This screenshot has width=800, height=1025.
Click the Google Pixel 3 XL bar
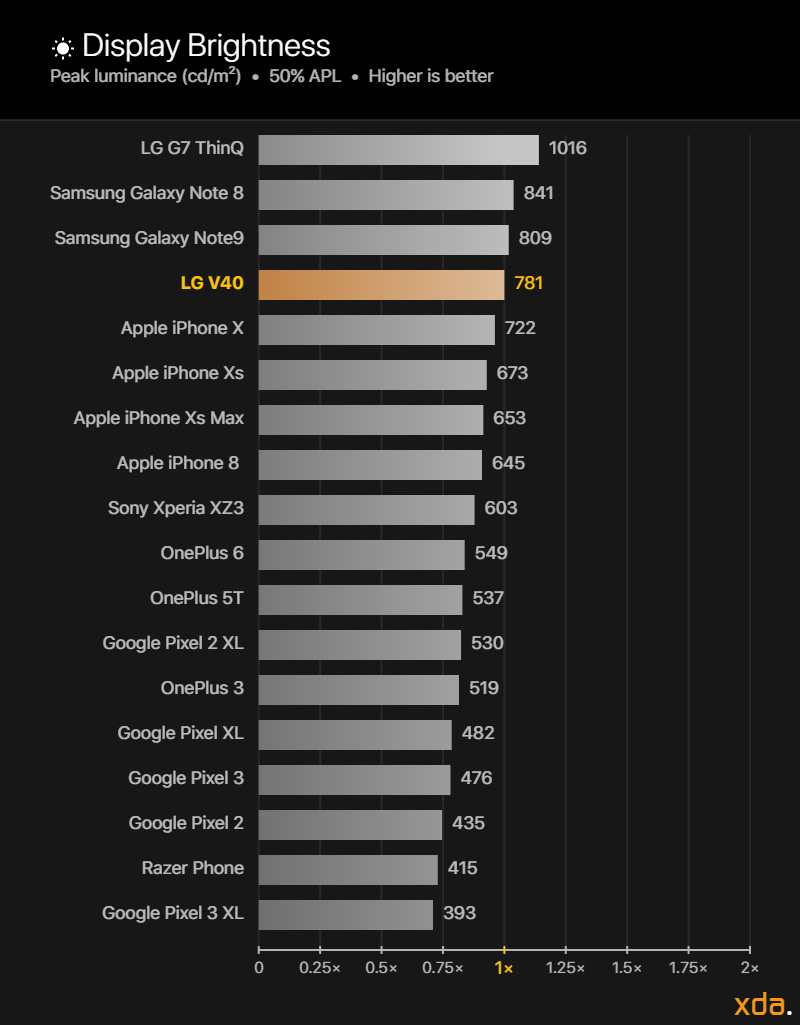point(346,915)
